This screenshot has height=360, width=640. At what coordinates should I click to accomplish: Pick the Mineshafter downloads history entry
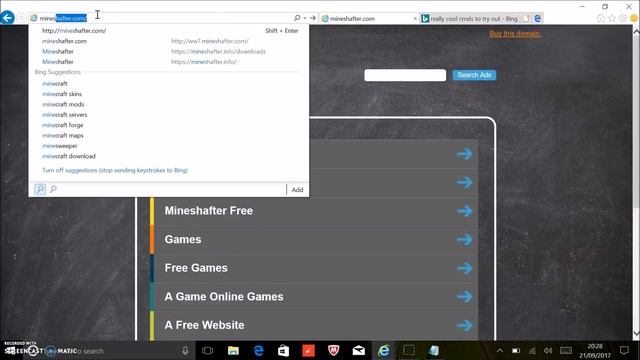pos(168,51)
